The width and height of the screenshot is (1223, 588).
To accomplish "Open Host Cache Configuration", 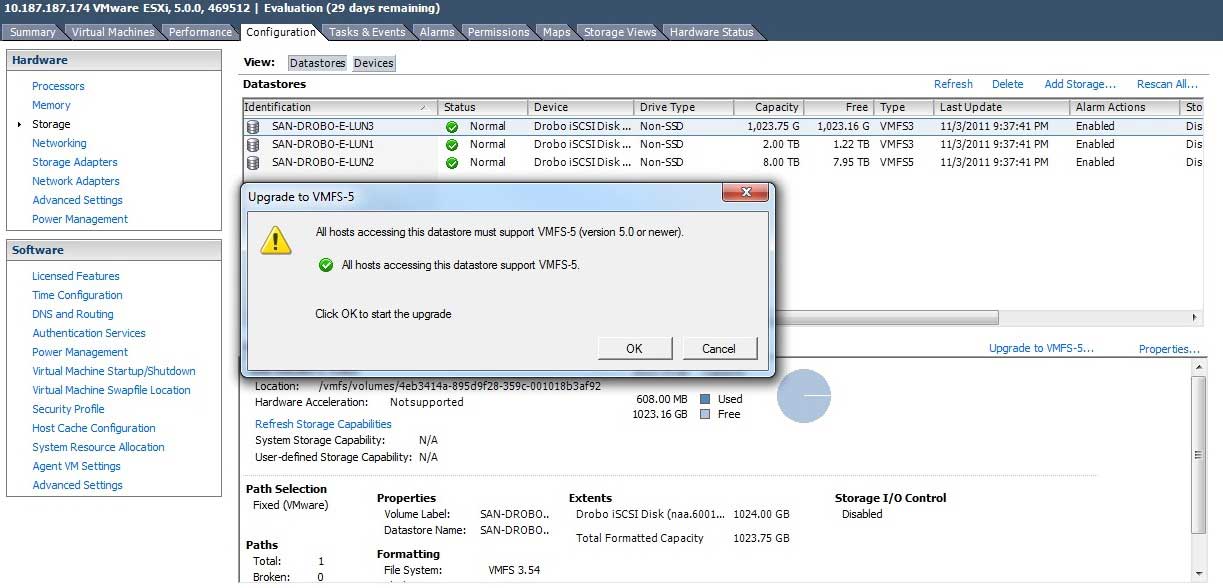I will pos(94,428).
